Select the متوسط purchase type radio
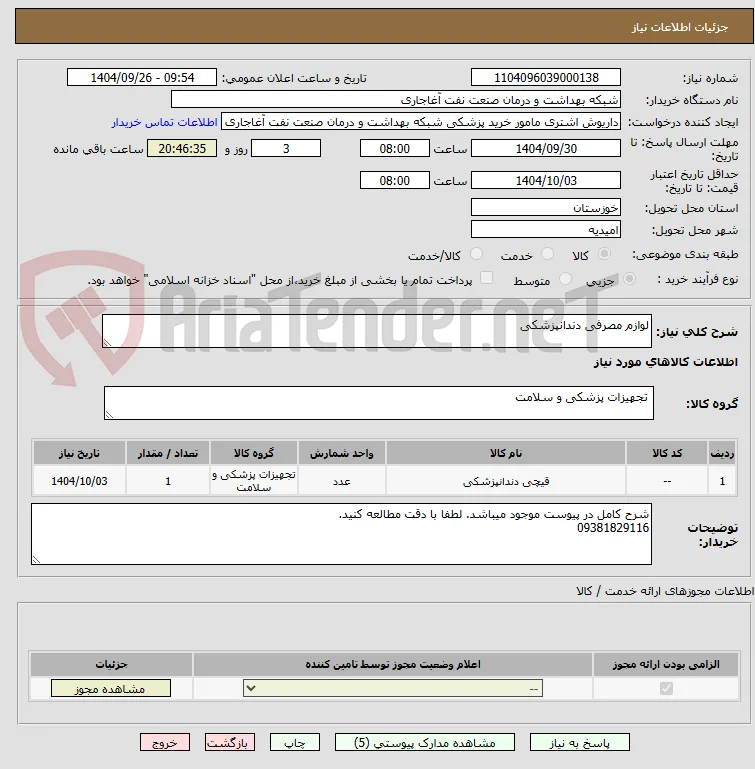 pyautogui.click(x=565, y=279)
